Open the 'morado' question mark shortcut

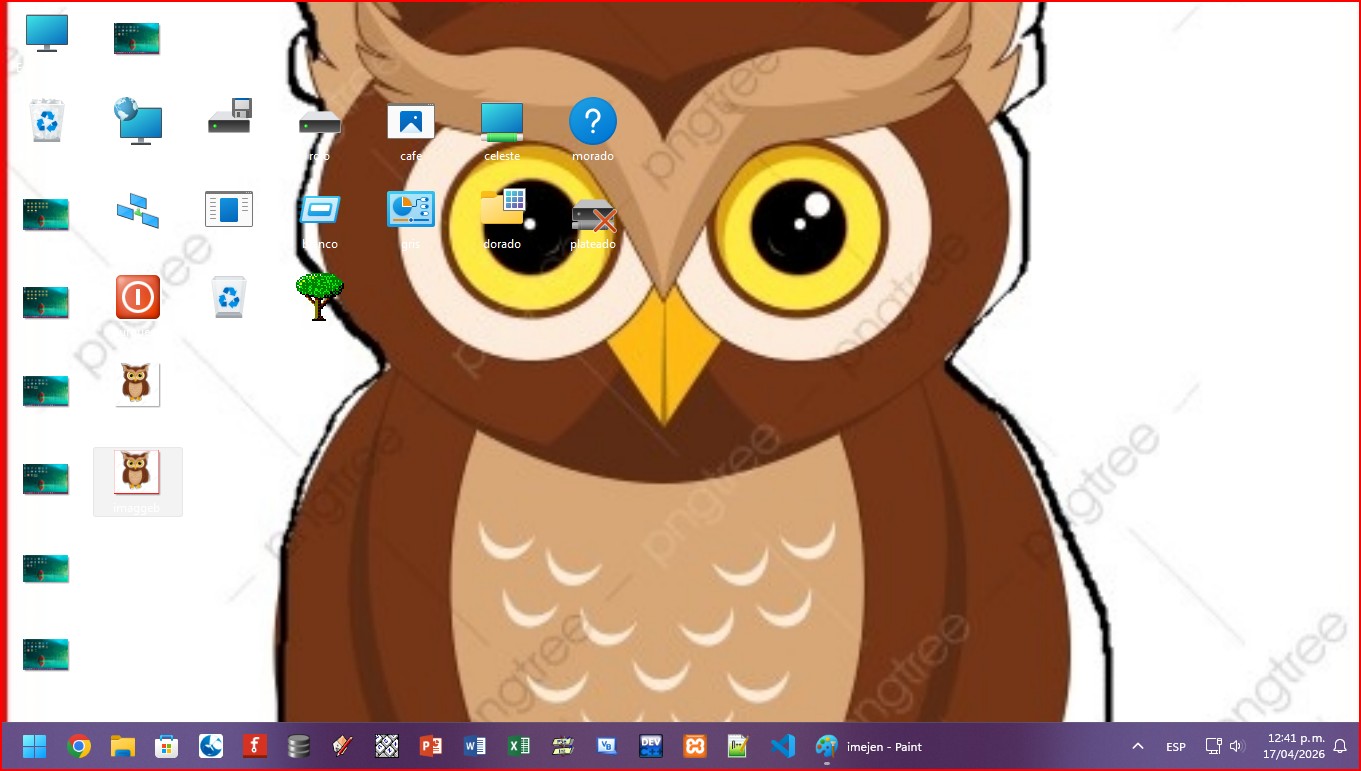(x=592, y=123)
